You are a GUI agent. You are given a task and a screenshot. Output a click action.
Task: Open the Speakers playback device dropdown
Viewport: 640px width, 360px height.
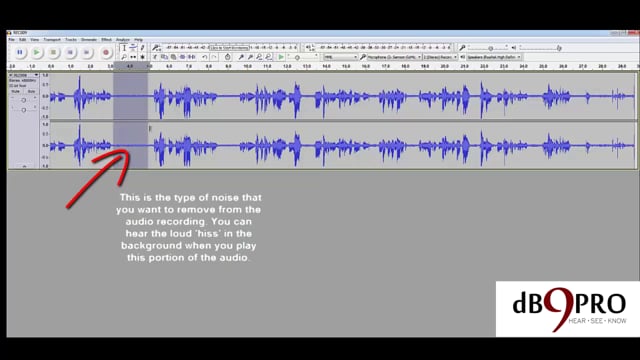[494, 57]
